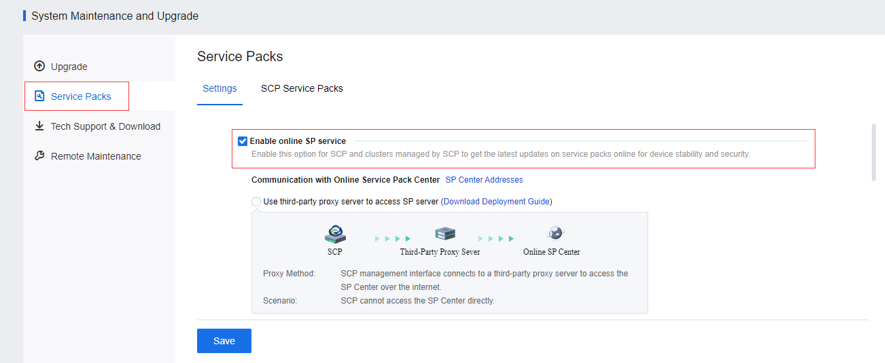The width and height of the screenshot is (885, 363).
Task: Click 'SCP cannot access the SP Center directly' text
Action: (418, 300)
